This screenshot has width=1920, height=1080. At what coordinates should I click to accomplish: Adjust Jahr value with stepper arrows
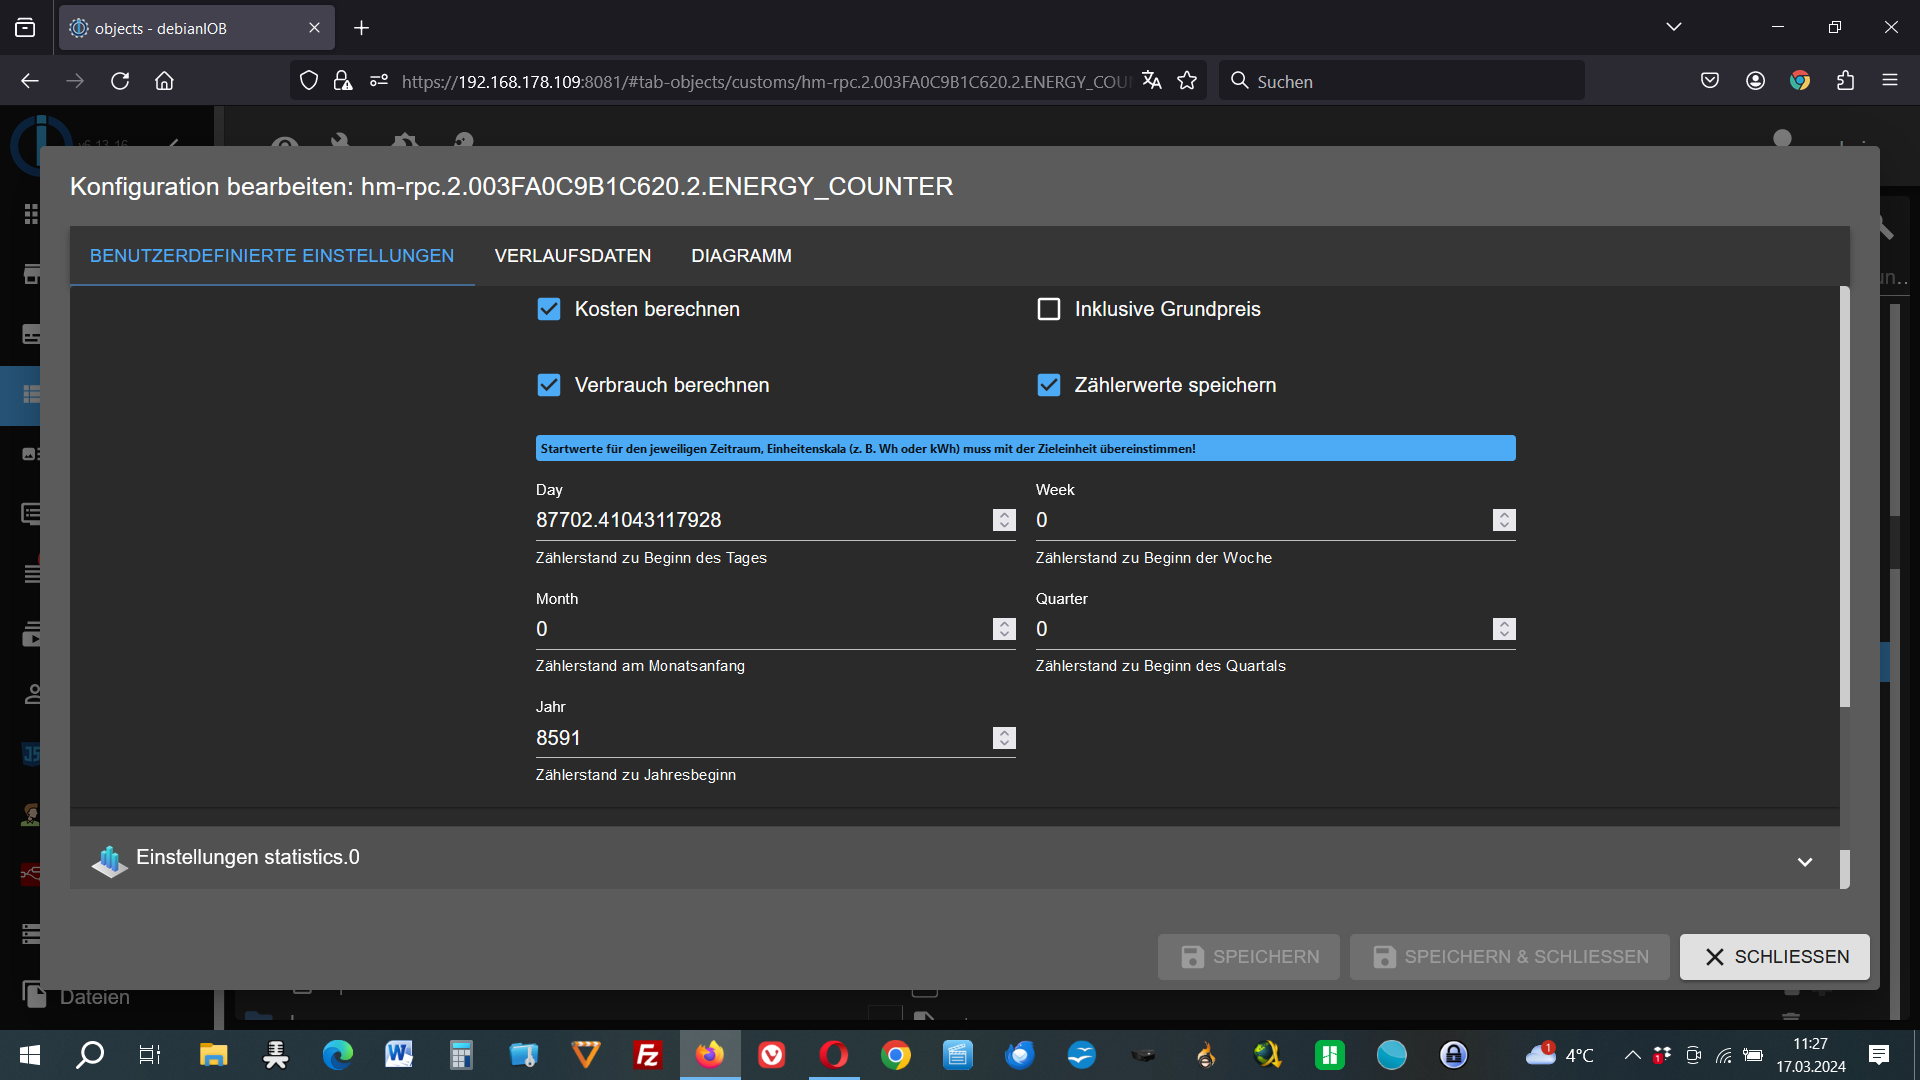1004,738
